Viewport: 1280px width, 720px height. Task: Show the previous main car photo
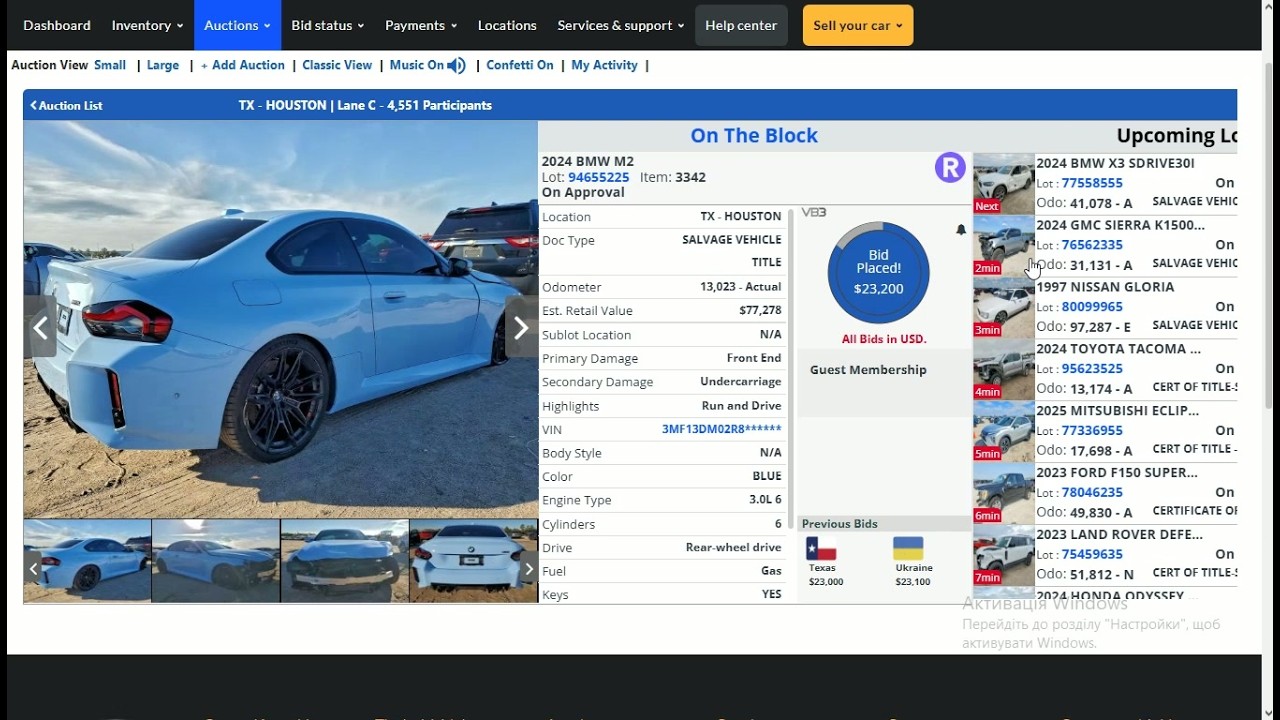pos(41,327)
